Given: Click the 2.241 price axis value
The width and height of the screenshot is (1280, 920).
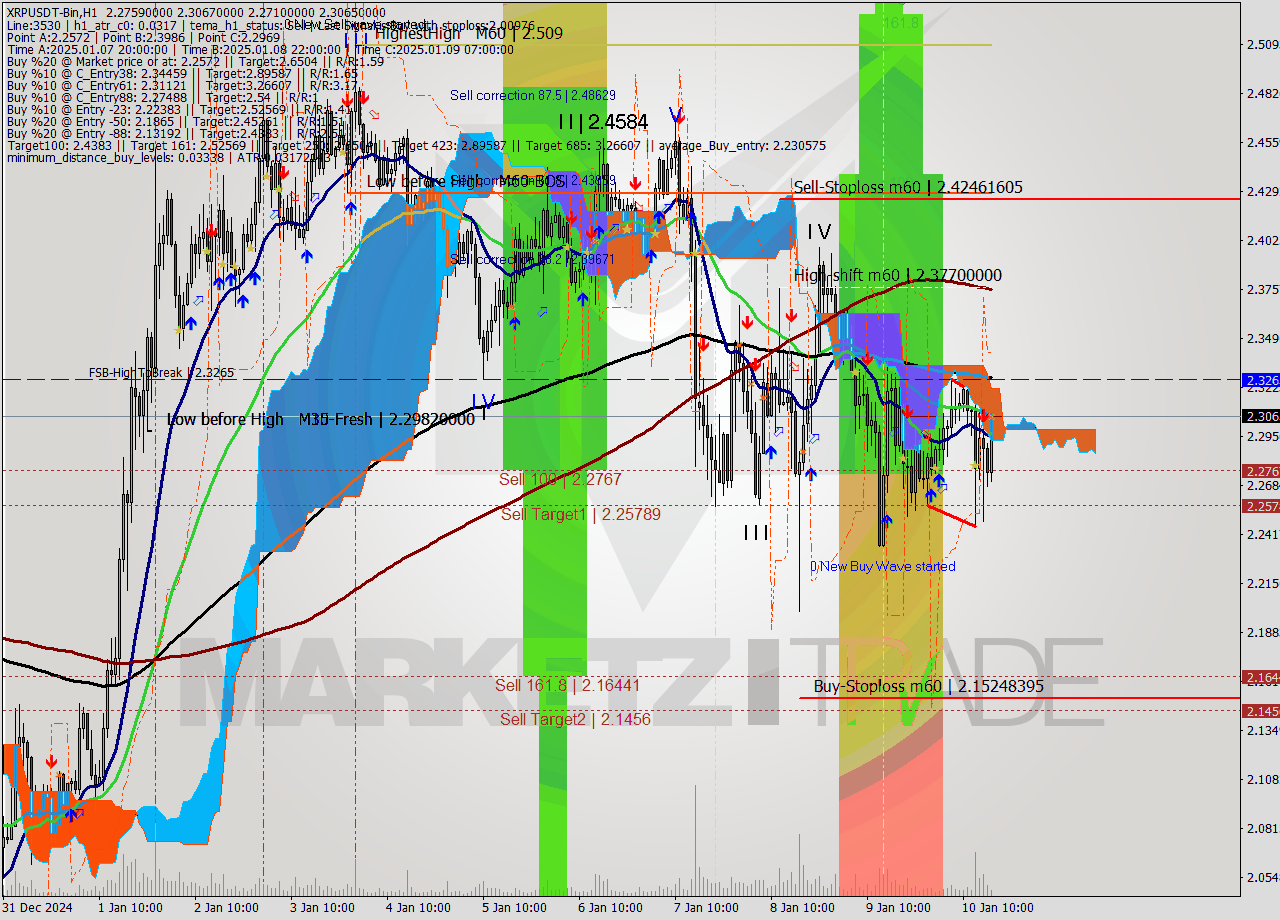Looking at the screenshot, I should pos(1261,534).
